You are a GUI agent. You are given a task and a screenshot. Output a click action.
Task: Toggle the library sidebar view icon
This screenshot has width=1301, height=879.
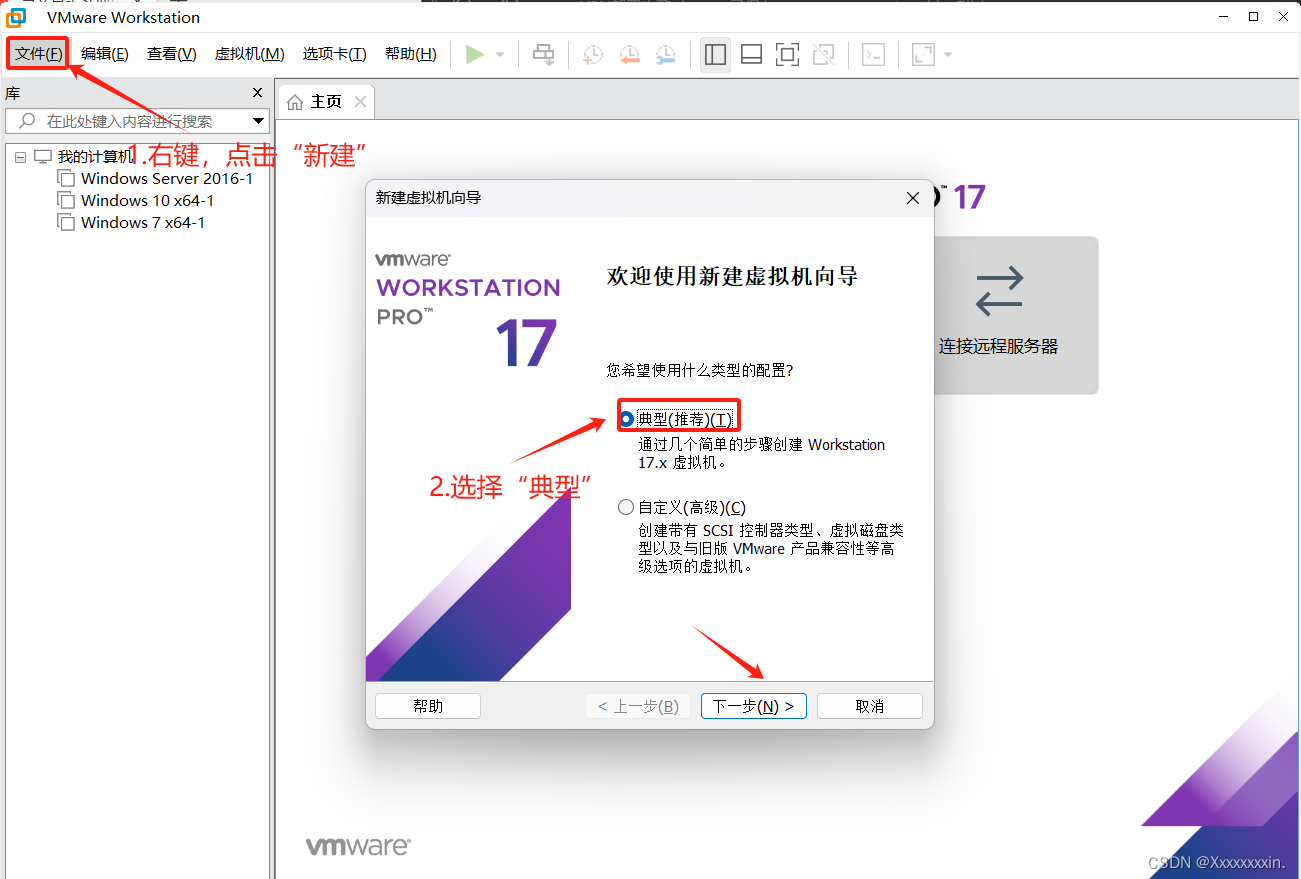715,54
